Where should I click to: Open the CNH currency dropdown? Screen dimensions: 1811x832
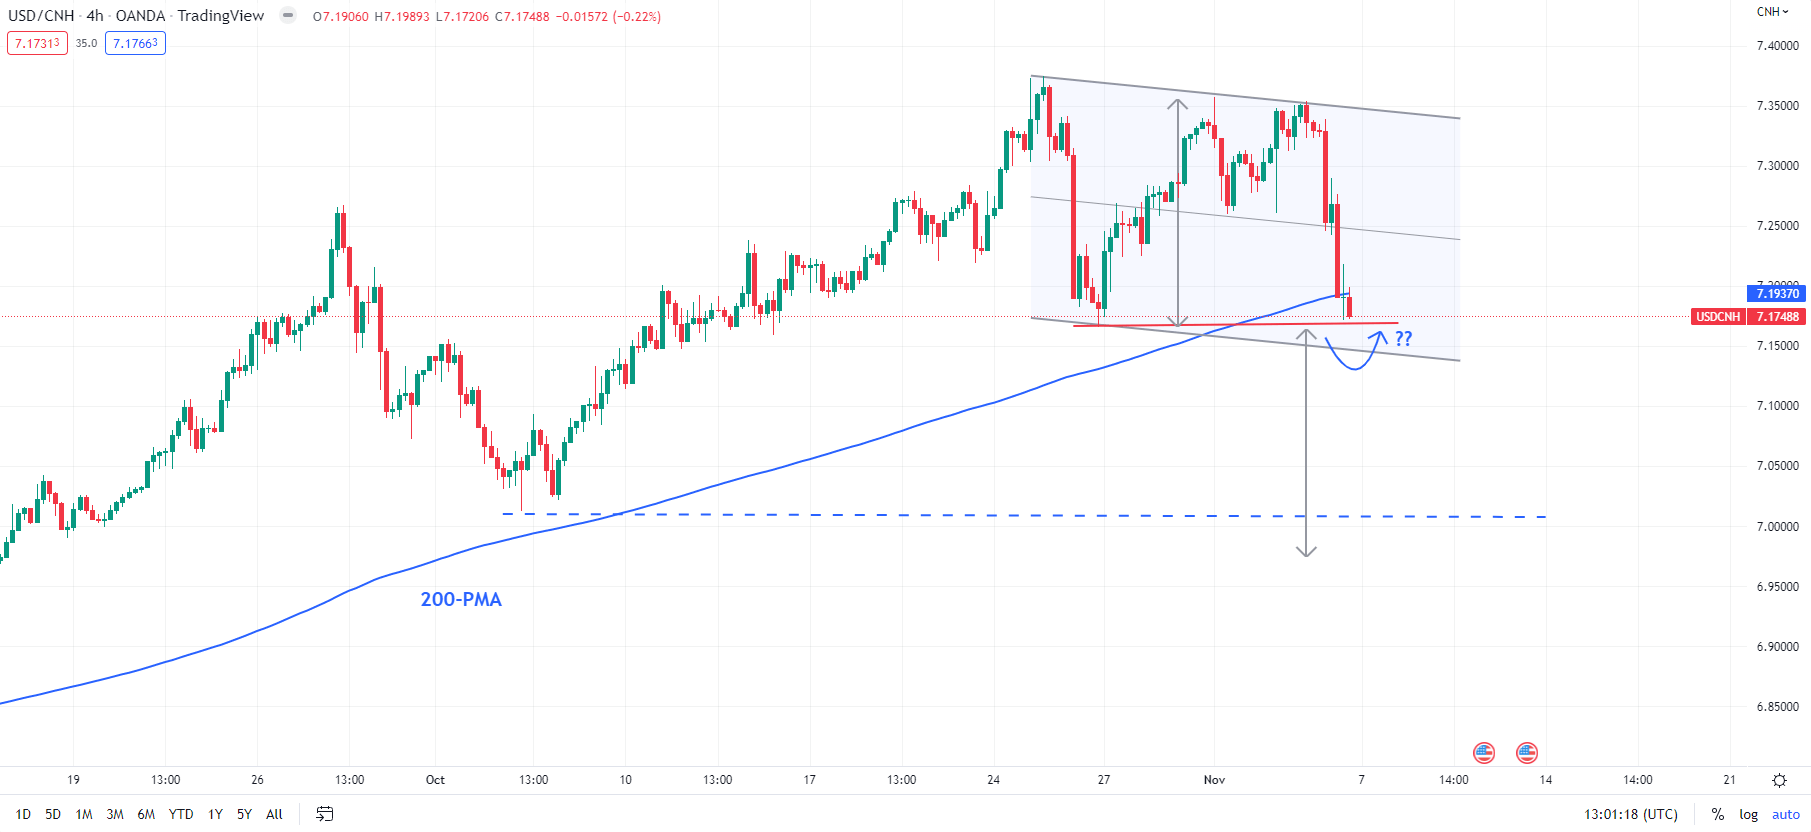(1773, 12)
